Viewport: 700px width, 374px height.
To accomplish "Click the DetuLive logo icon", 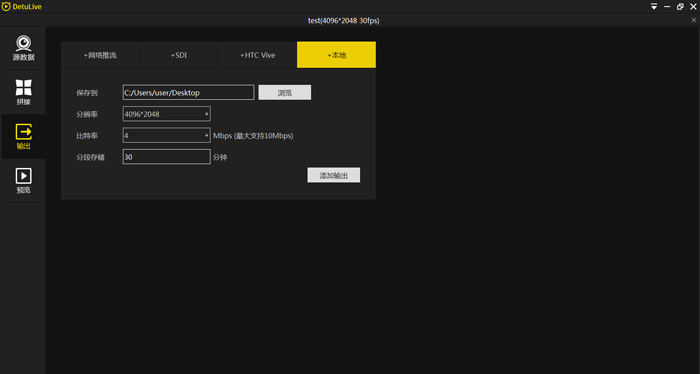I will click(x=6, y=7).
